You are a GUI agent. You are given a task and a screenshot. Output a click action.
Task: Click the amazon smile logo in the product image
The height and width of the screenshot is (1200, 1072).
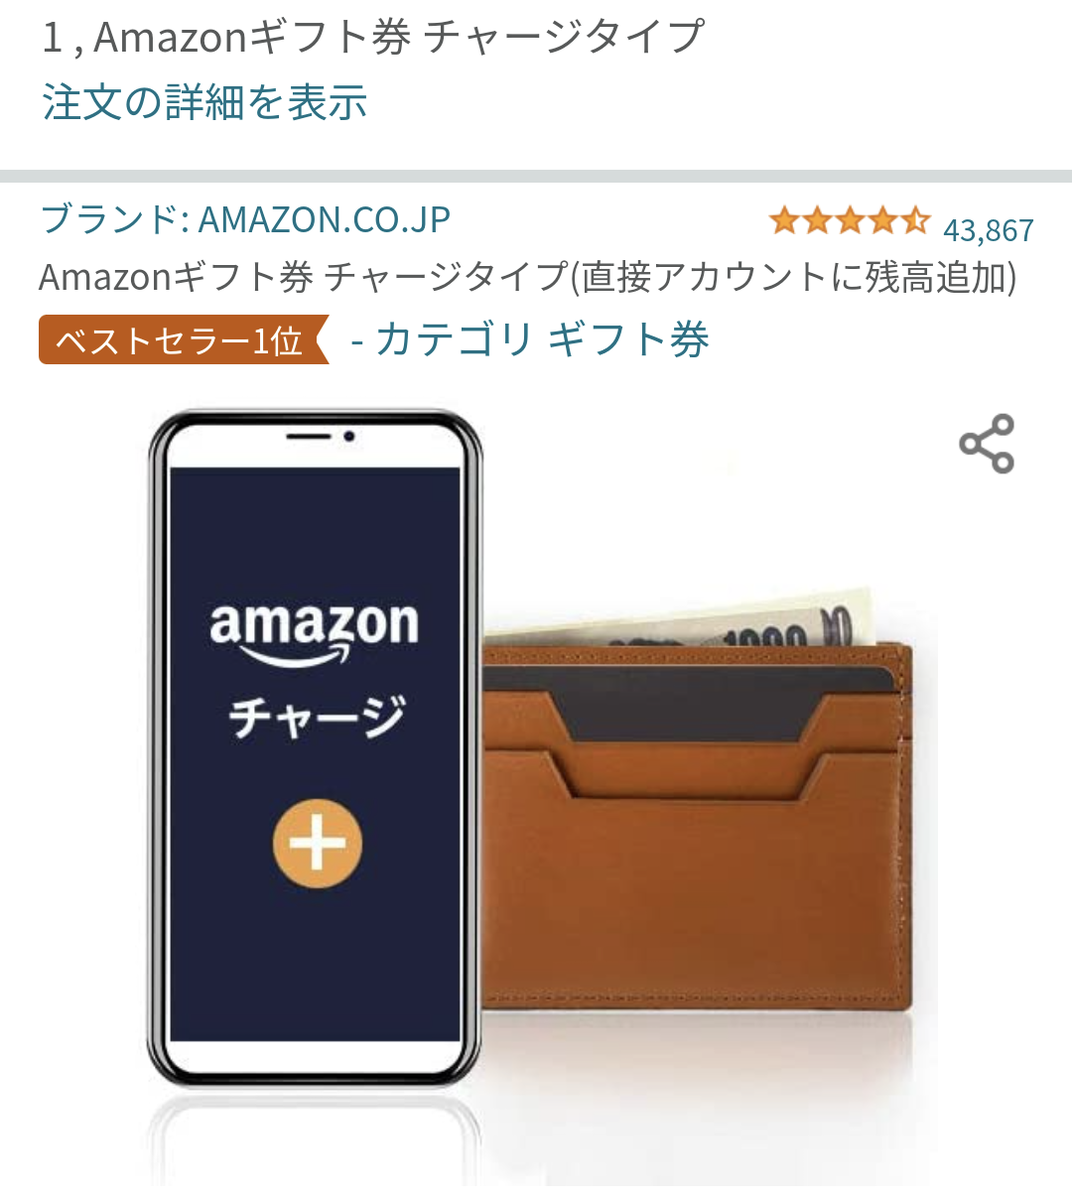pyautogui.click(x=313, y=632)
